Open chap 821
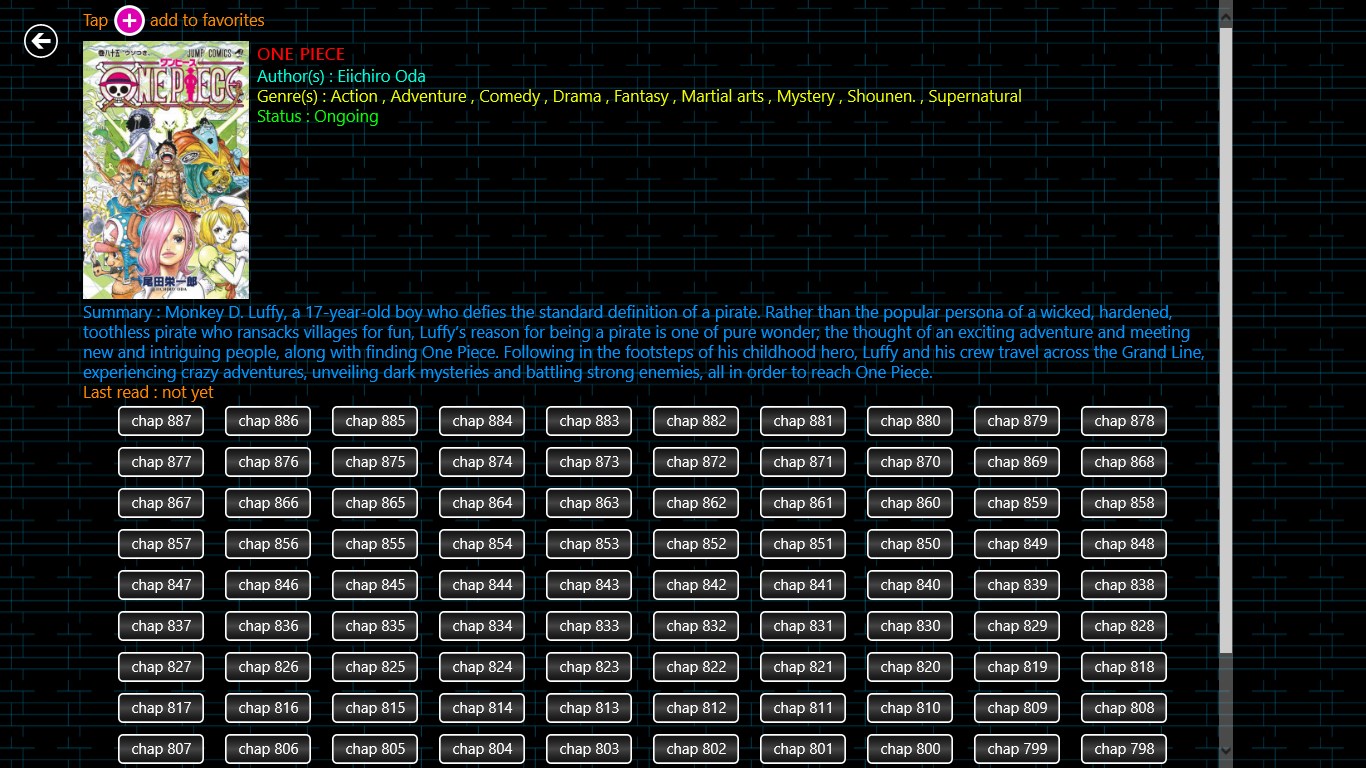This screenshot has width=1366, height=768. [803, 667]
